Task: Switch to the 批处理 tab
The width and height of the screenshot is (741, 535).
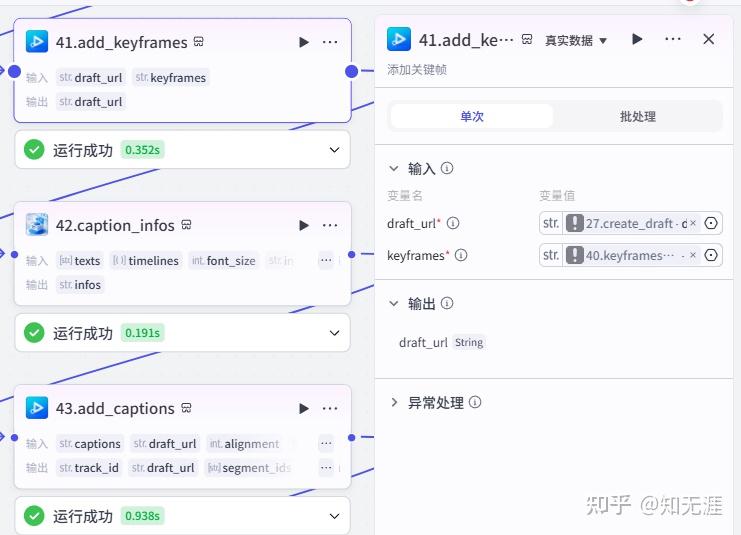Action: click(638, 116)
